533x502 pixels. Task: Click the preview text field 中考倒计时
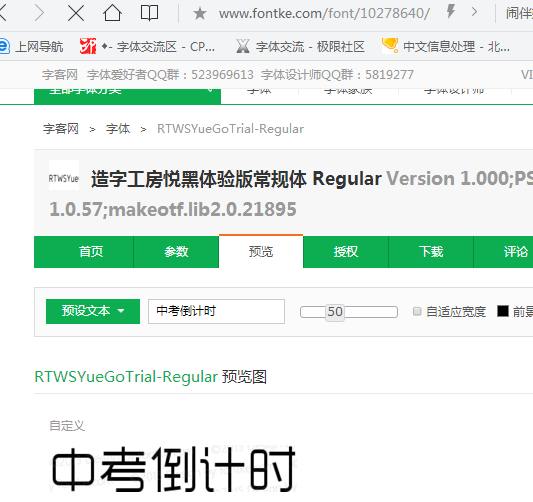point(216,311)
